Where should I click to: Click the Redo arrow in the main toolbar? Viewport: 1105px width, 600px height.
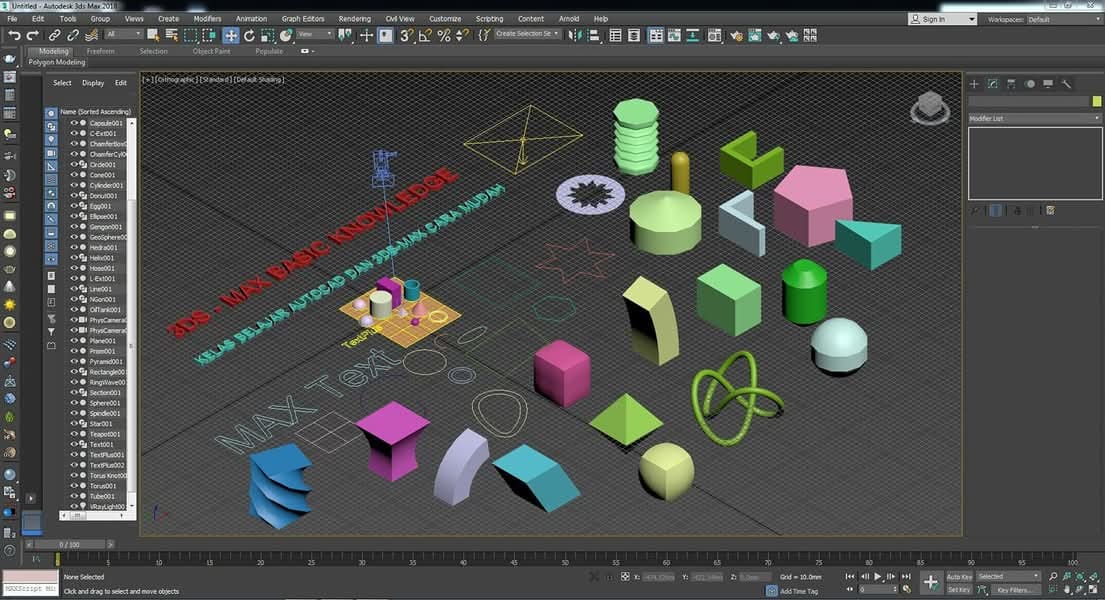click(x=32, y=35)
